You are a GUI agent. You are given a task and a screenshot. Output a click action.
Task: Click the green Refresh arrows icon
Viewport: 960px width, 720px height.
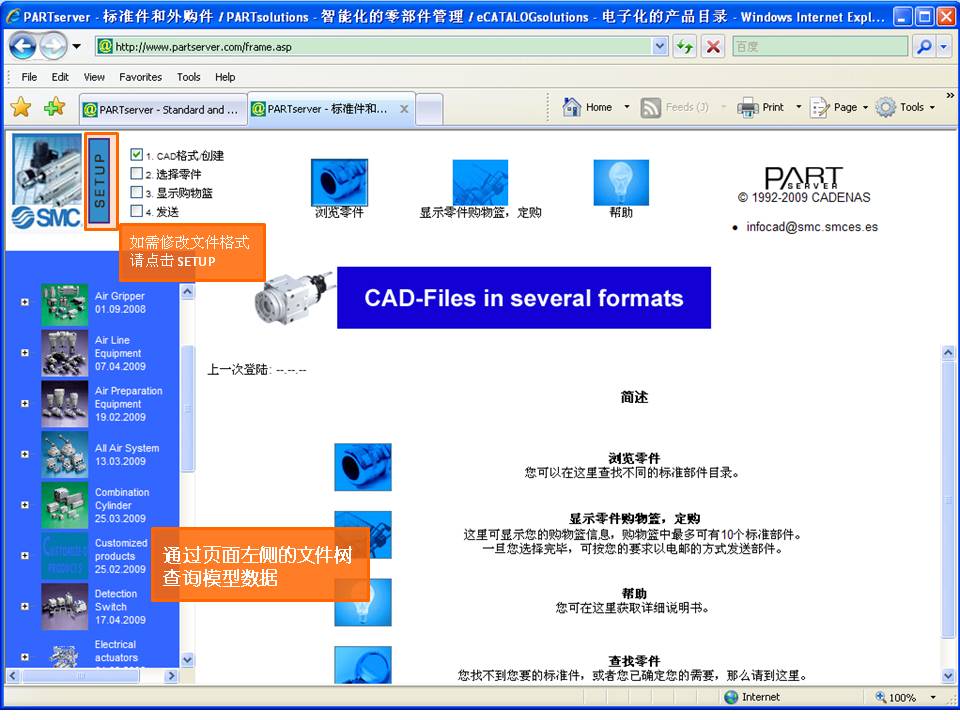(684, 47)
